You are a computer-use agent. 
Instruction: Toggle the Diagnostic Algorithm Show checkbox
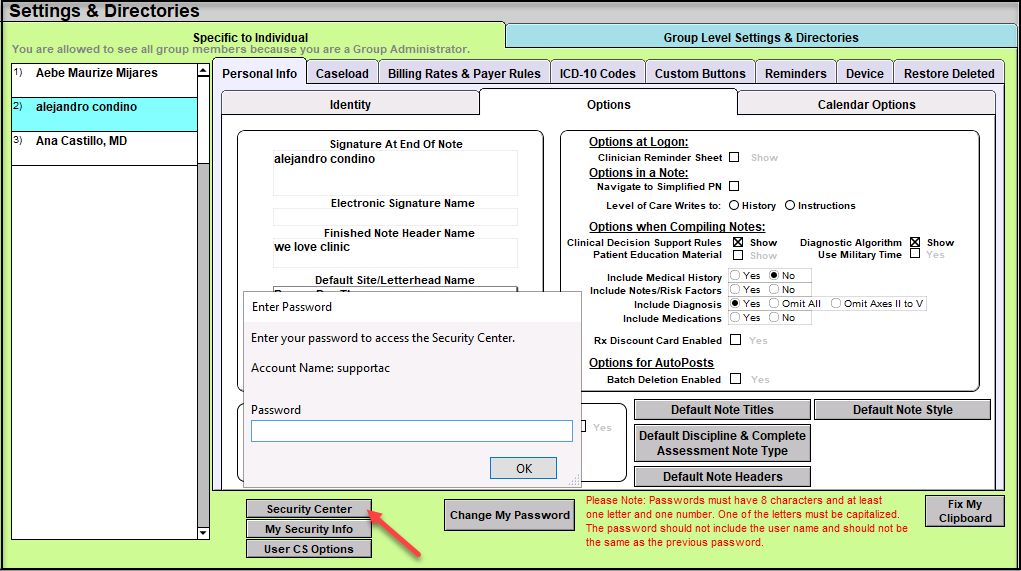(x=915, y=242)
